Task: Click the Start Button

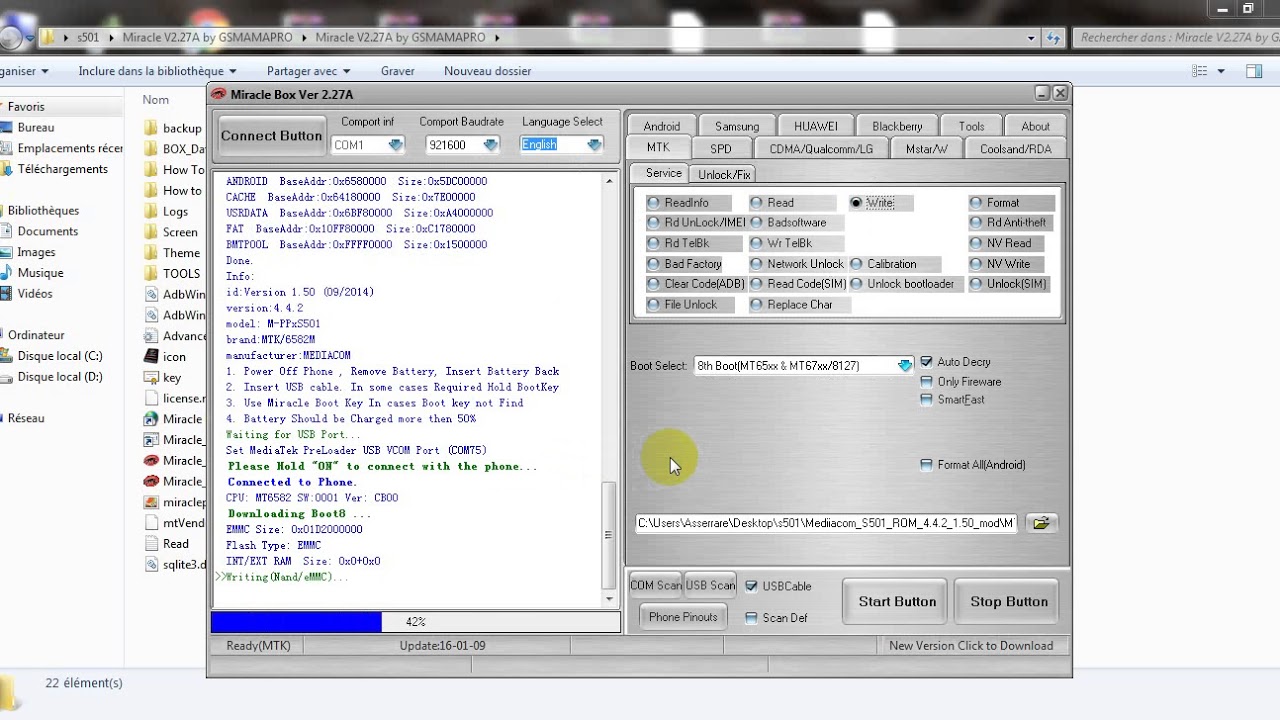Action: click(897, 602)
